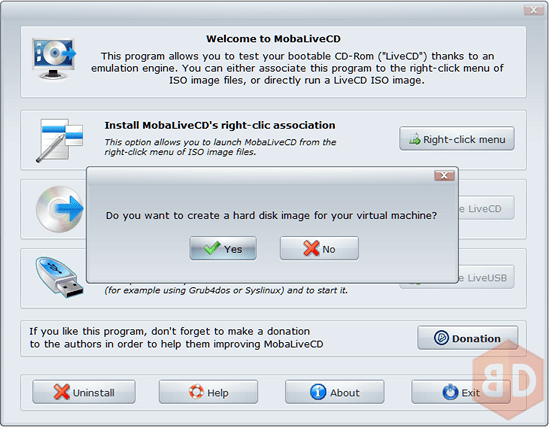Click the CD with blue arrow icon

(60, 209)
